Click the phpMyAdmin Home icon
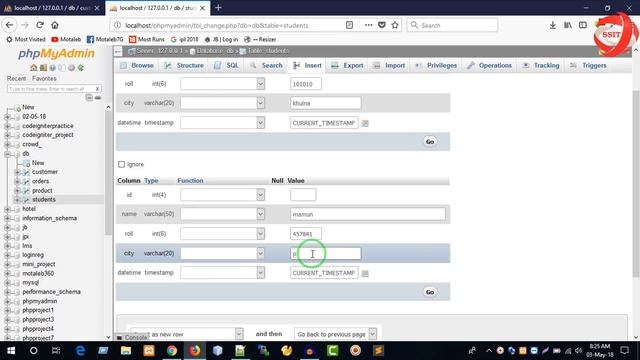 click(33, 68)
